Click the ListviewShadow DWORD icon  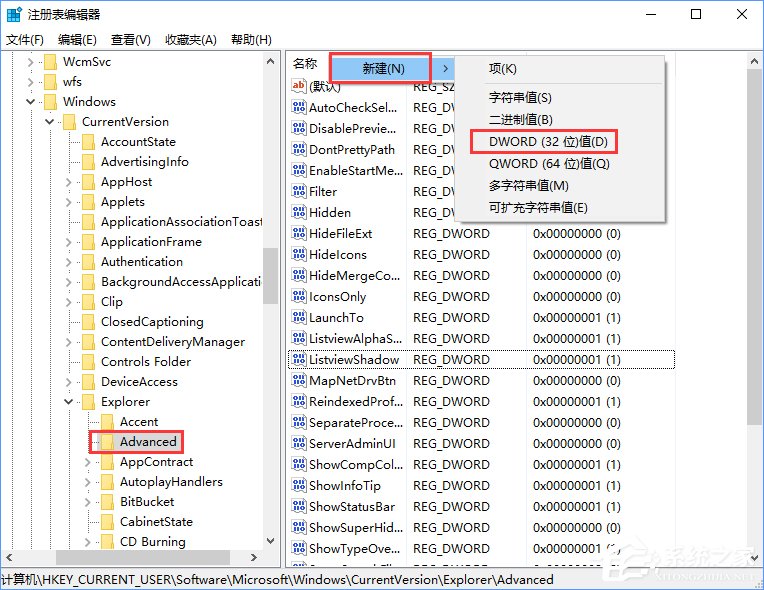coord(298,360)
